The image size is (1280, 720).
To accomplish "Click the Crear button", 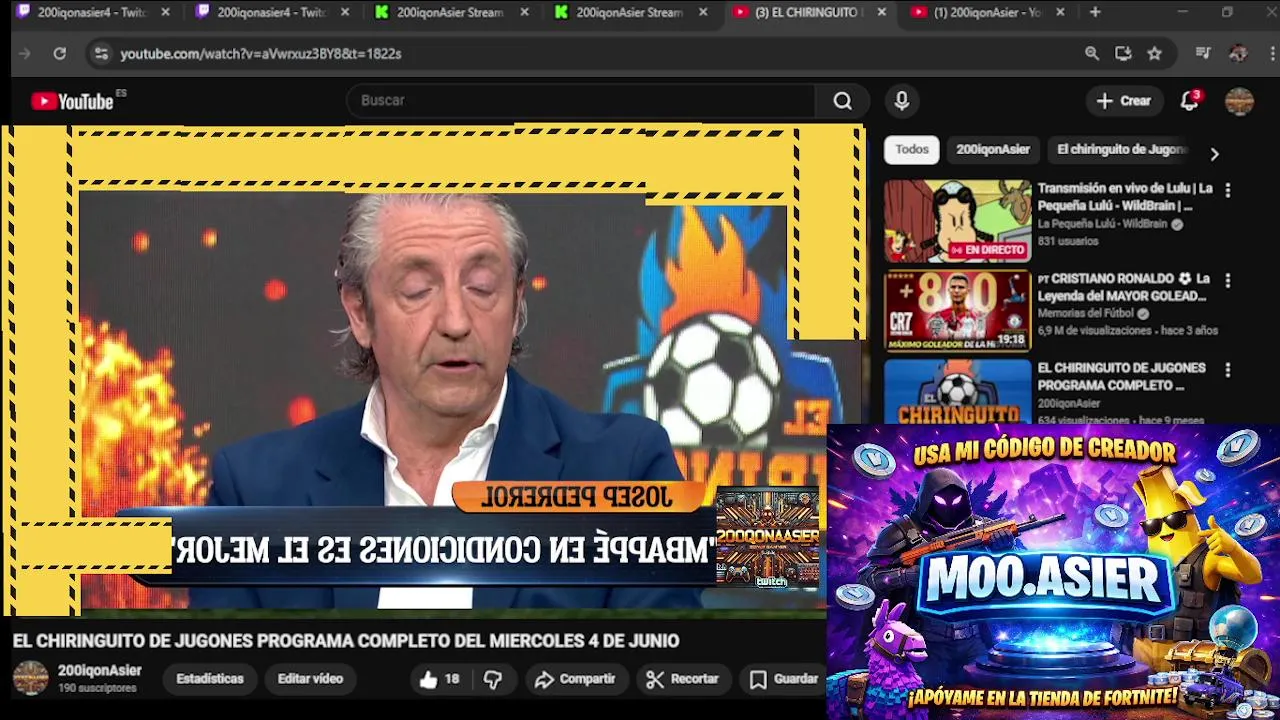I will click(1124, 101).
